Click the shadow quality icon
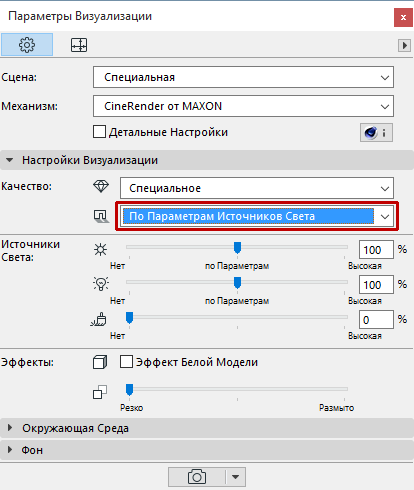The height and width of the screenshot is (490, 414). pos(101,216)
